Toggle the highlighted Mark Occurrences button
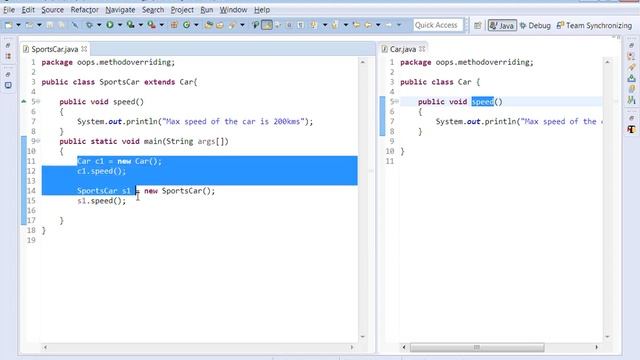This screenshot has height=360, width=640. (x=267, y=25)
